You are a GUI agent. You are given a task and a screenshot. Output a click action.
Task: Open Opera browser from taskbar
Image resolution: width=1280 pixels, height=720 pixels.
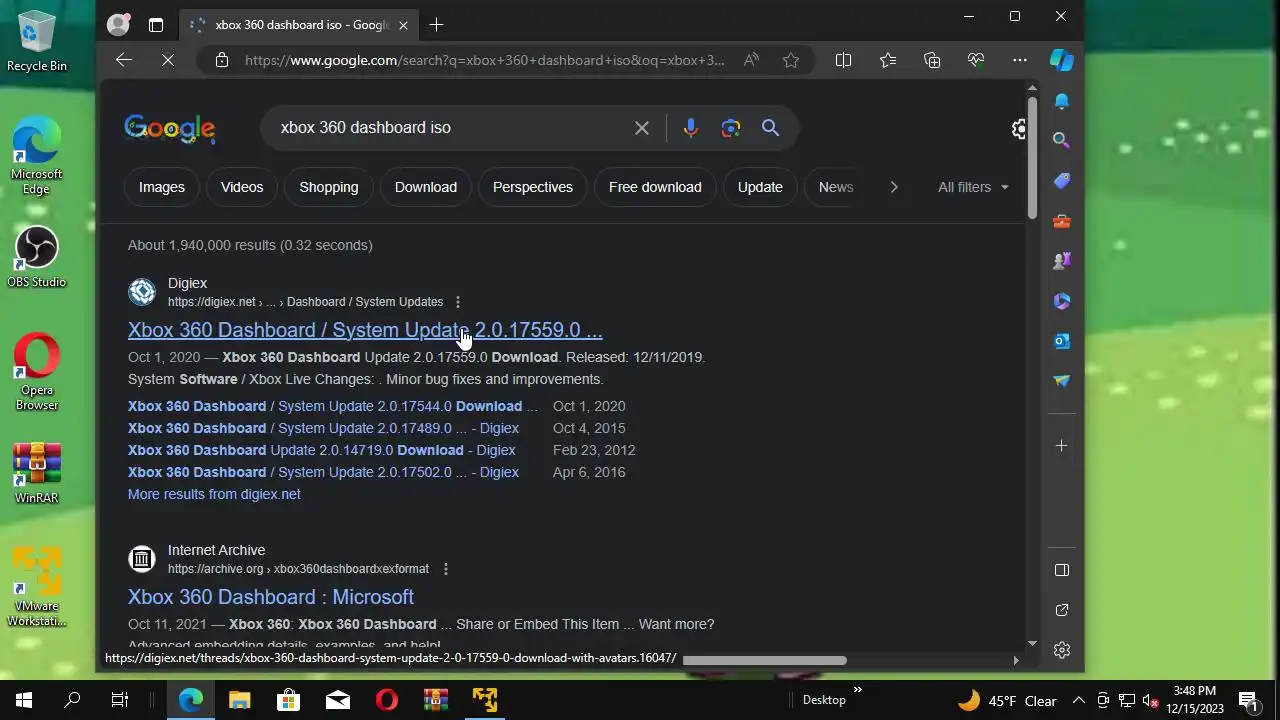point(387,700)
